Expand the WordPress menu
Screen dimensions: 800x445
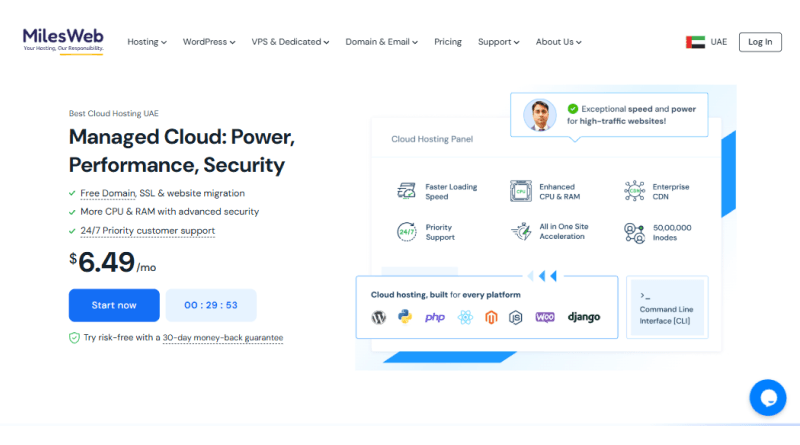(209, 42)
